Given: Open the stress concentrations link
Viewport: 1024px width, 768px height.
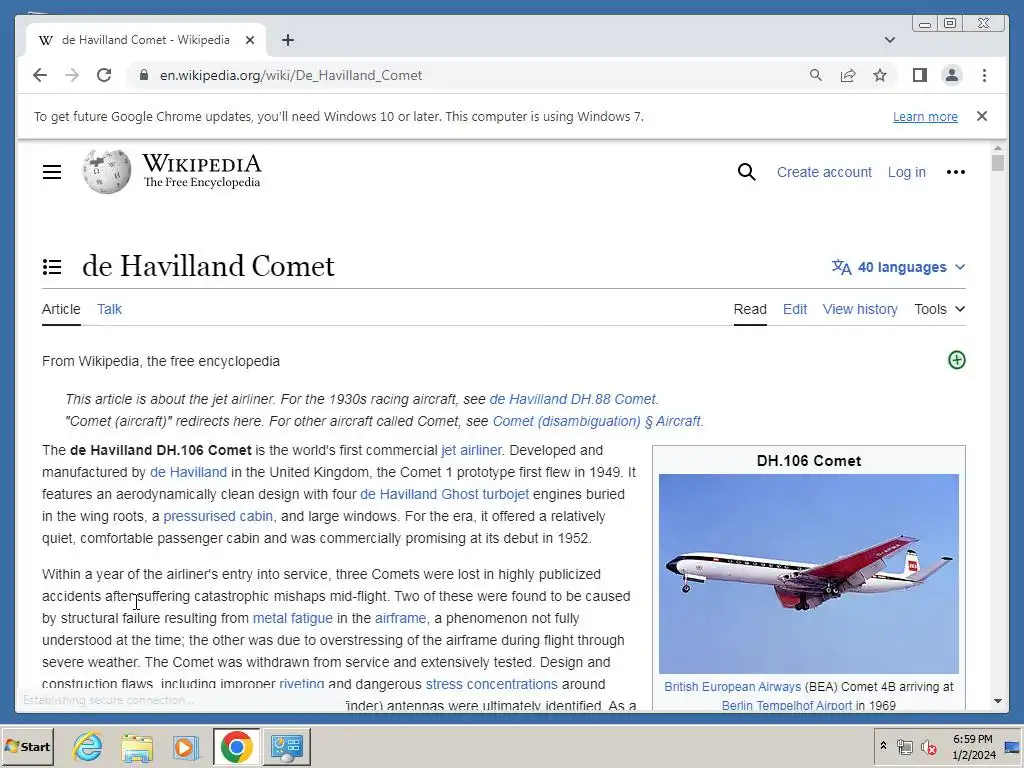Looking at the screenshot, I should pyautogui.click(x=492, y=684).
